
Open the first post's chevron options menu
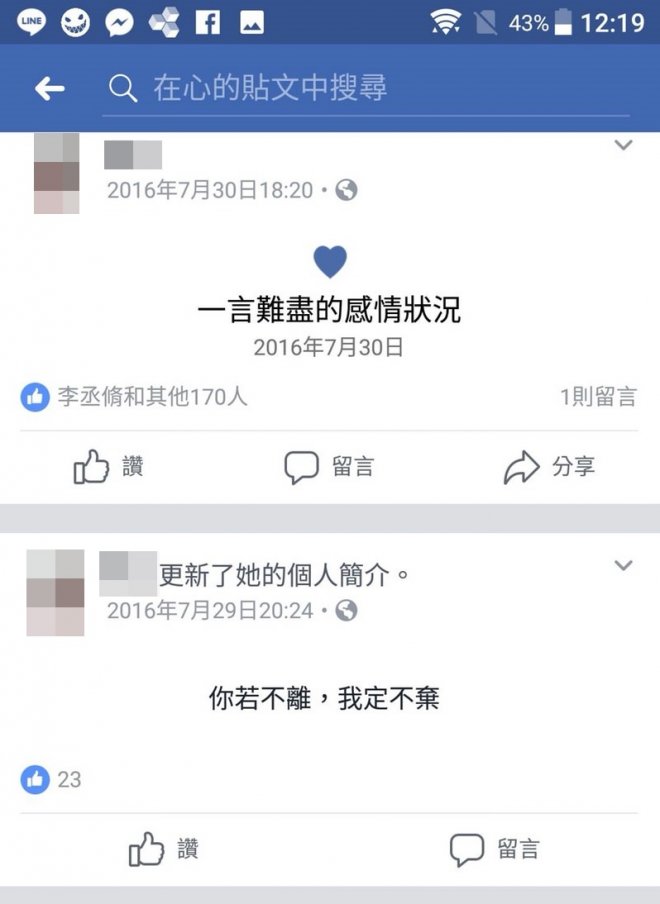coord(623,145)
